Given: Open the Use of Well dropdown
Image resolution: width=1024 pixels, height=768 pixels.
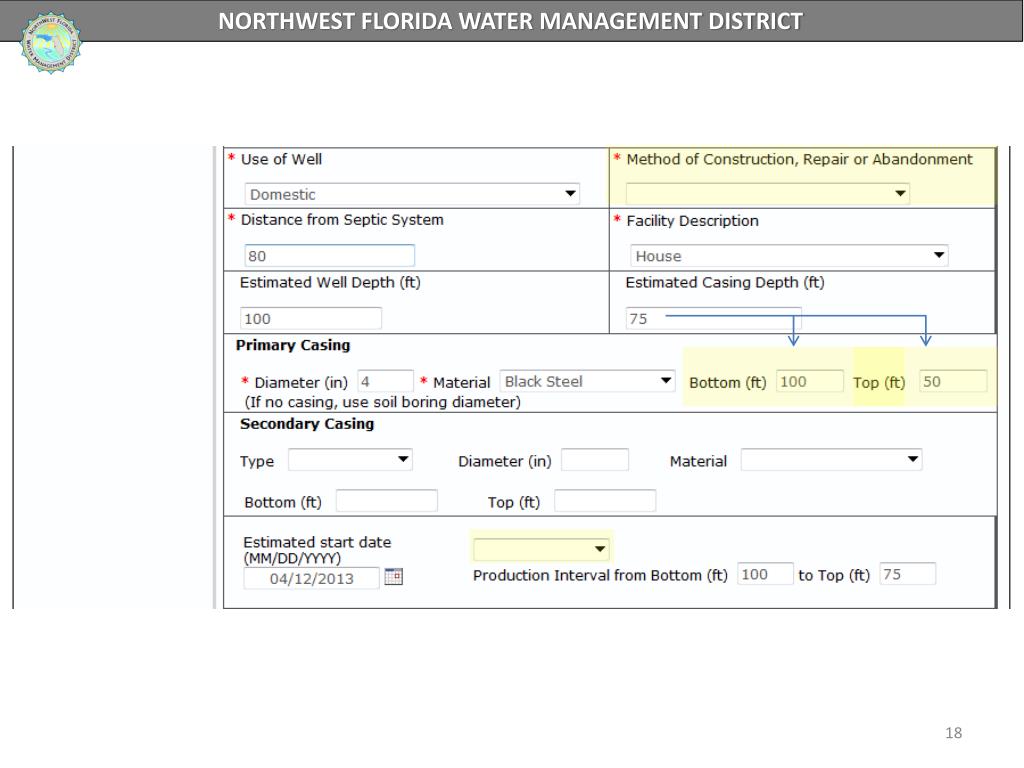Looking at the screenshot, I should 412,194.
